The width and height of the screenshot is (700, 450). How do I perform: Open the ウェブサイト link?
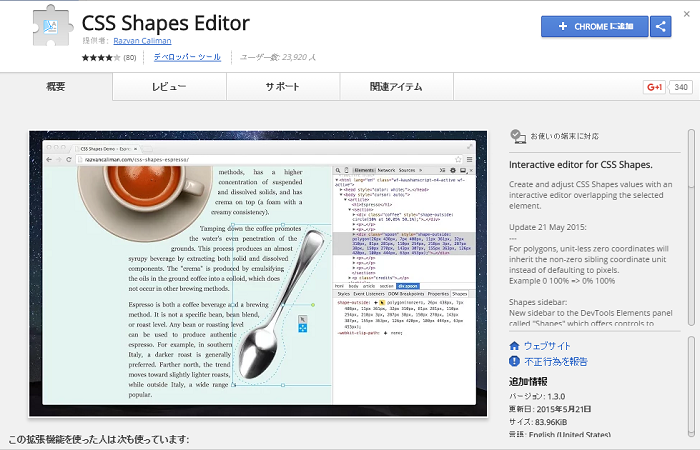tap(547, 346)
